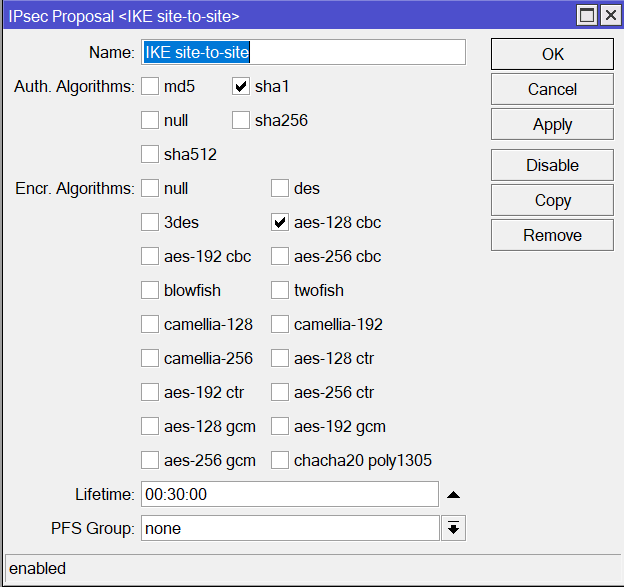Viewport: 624px width, 587px height.
Task: Click the PFS Group label
Action: coord(93,528)
